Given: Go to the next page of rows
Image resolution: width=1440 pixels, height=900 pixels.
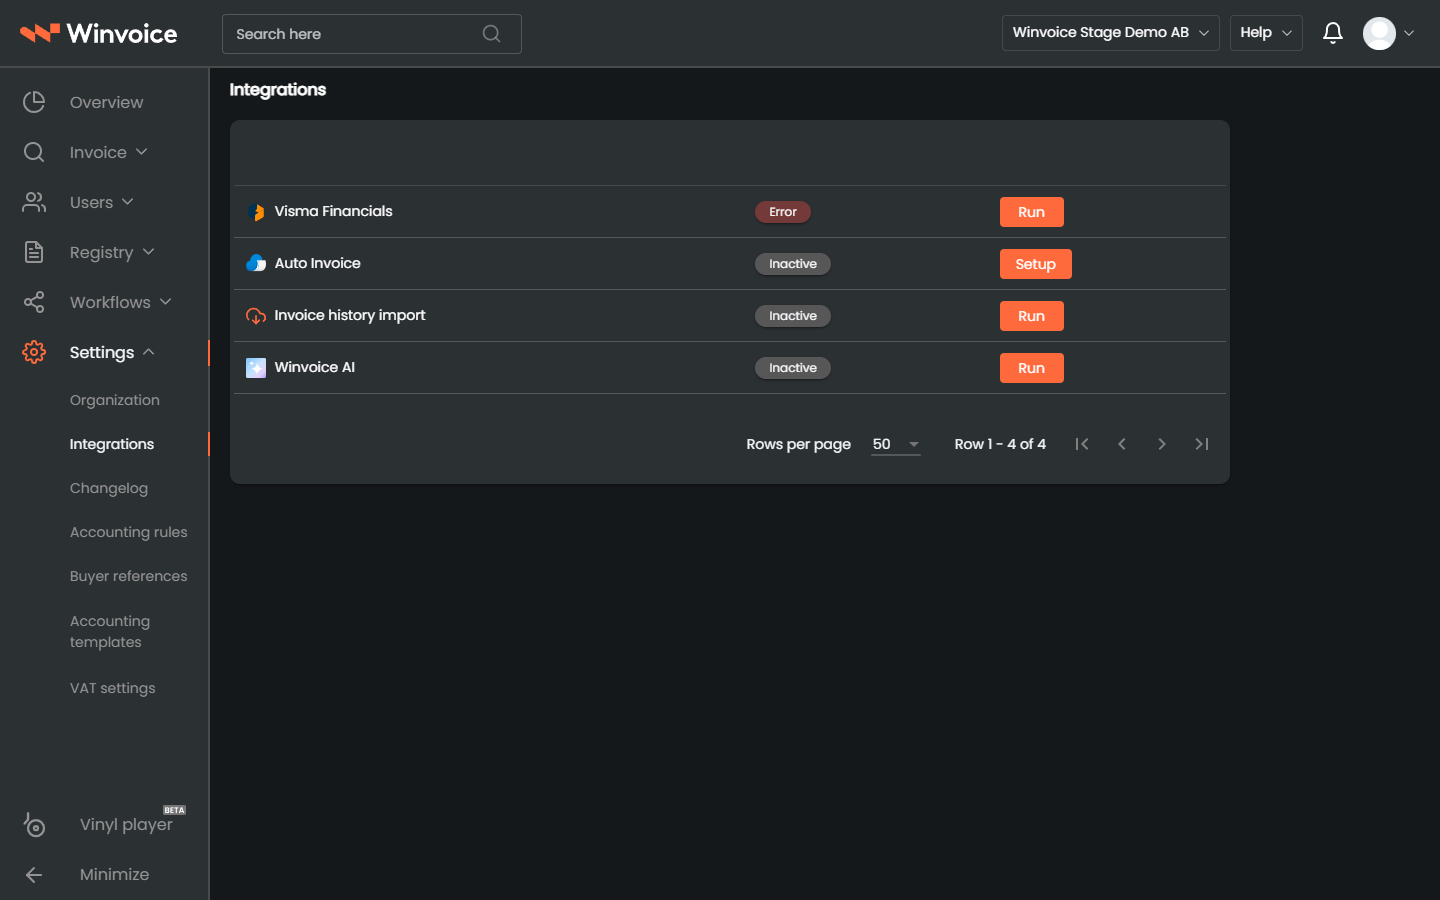Looking at the screenshot, I should pyautogui.click(x=1162, y=444).
